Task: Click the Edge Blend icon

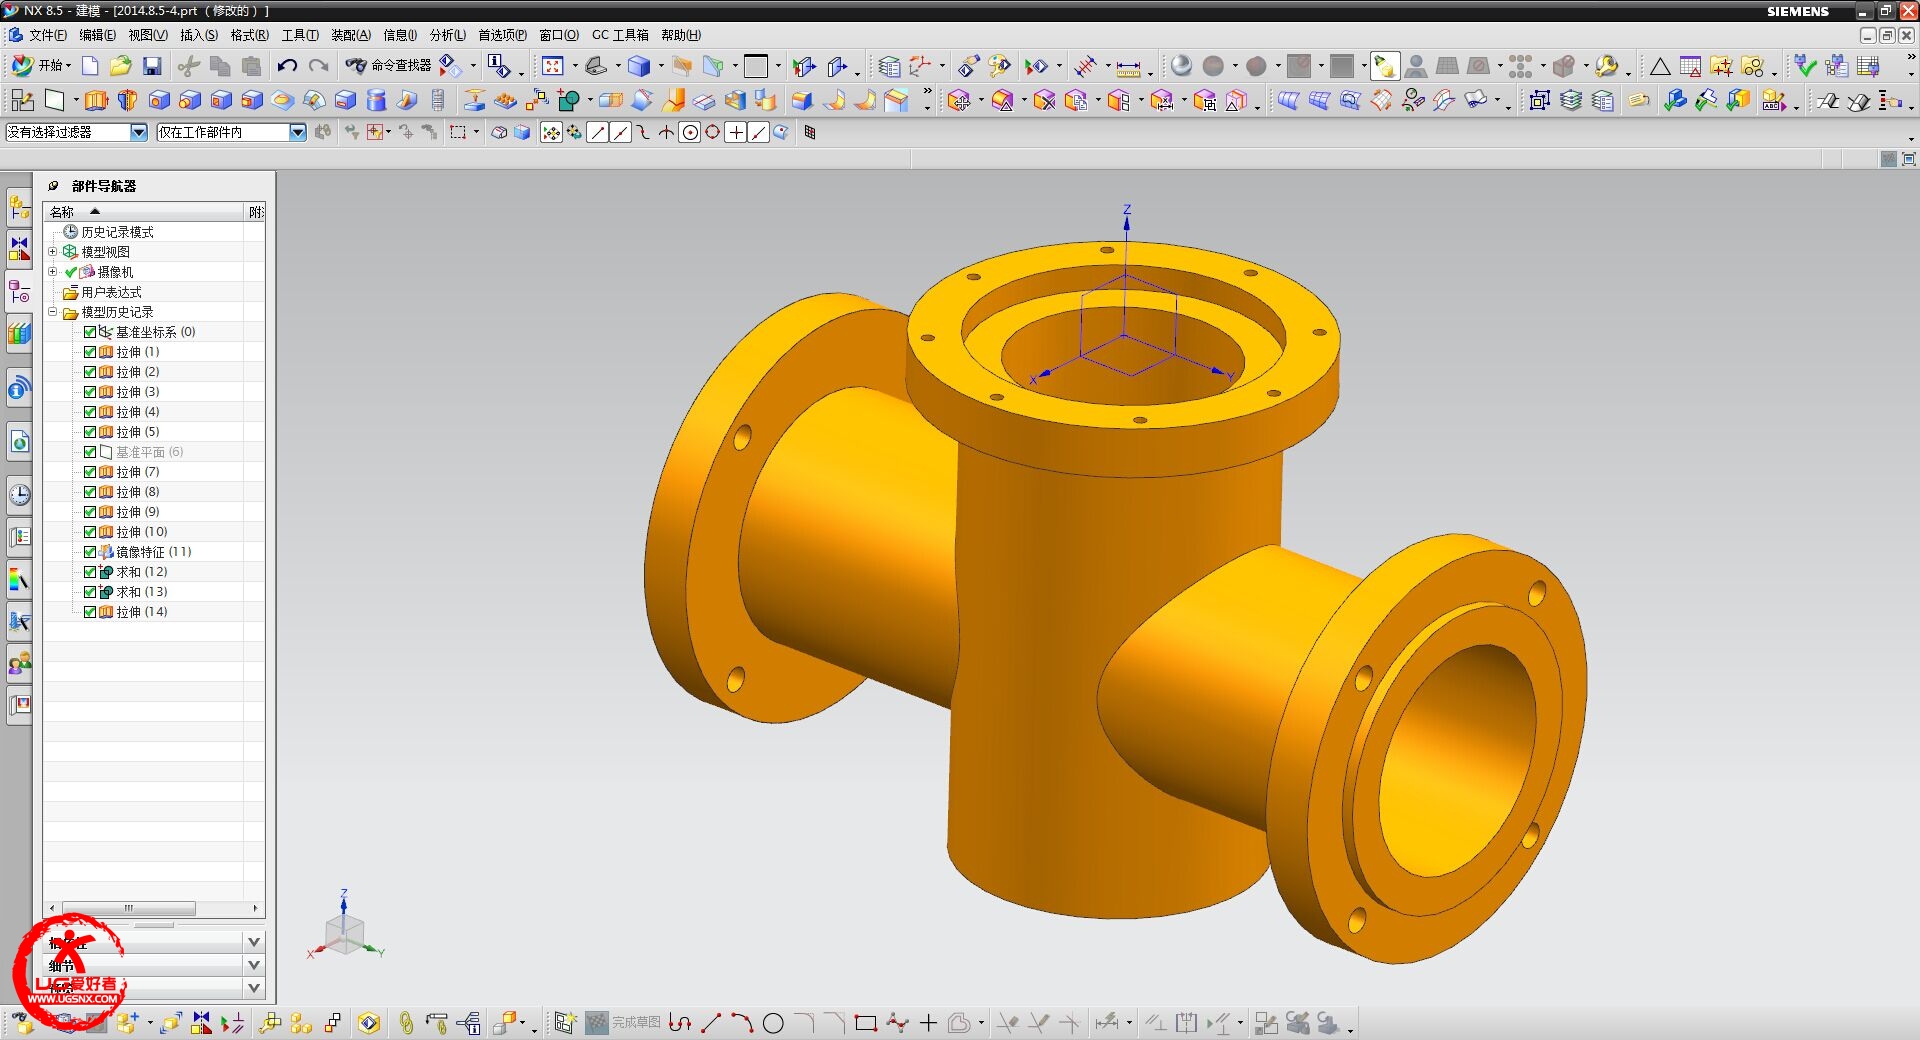Action: pyautogui.click(x=802, y=100)
